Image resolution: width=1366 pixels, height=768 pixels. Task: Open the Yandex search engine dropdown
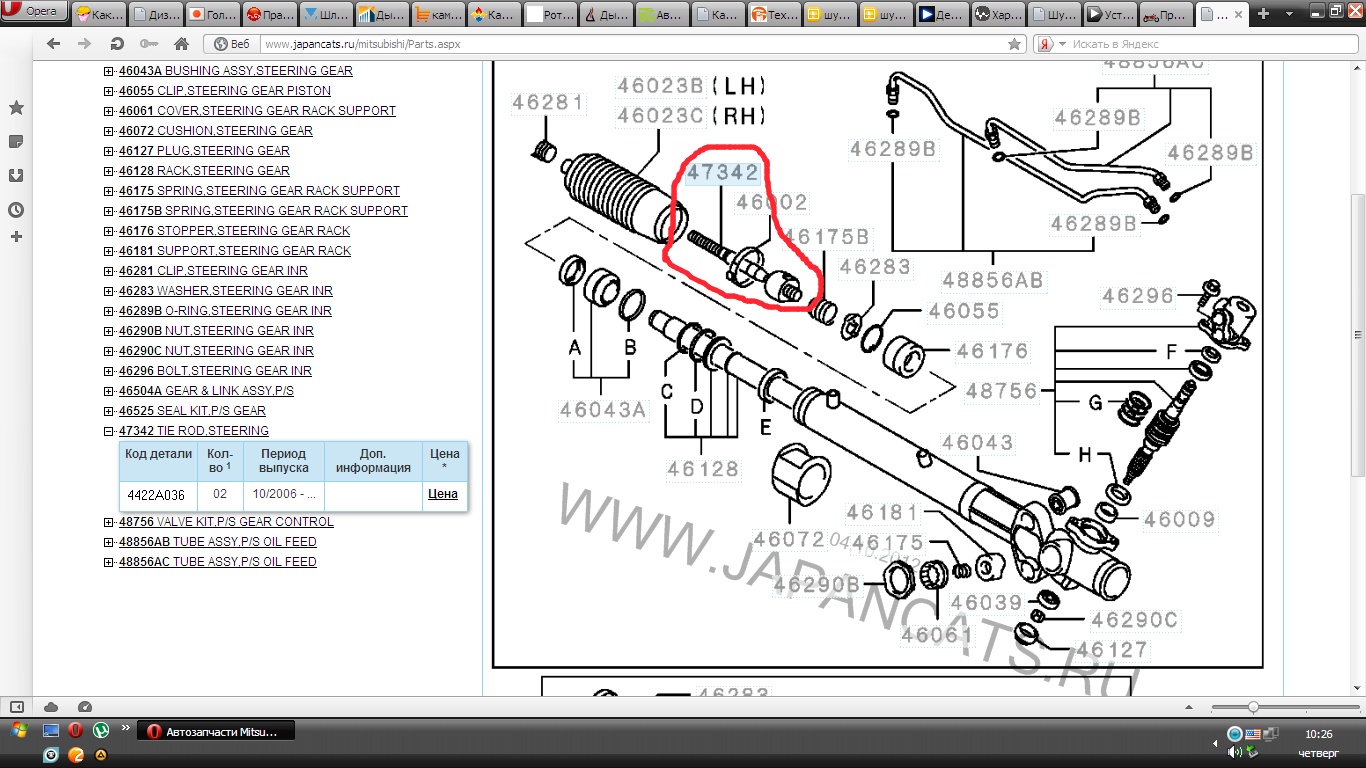point(1062,44)
